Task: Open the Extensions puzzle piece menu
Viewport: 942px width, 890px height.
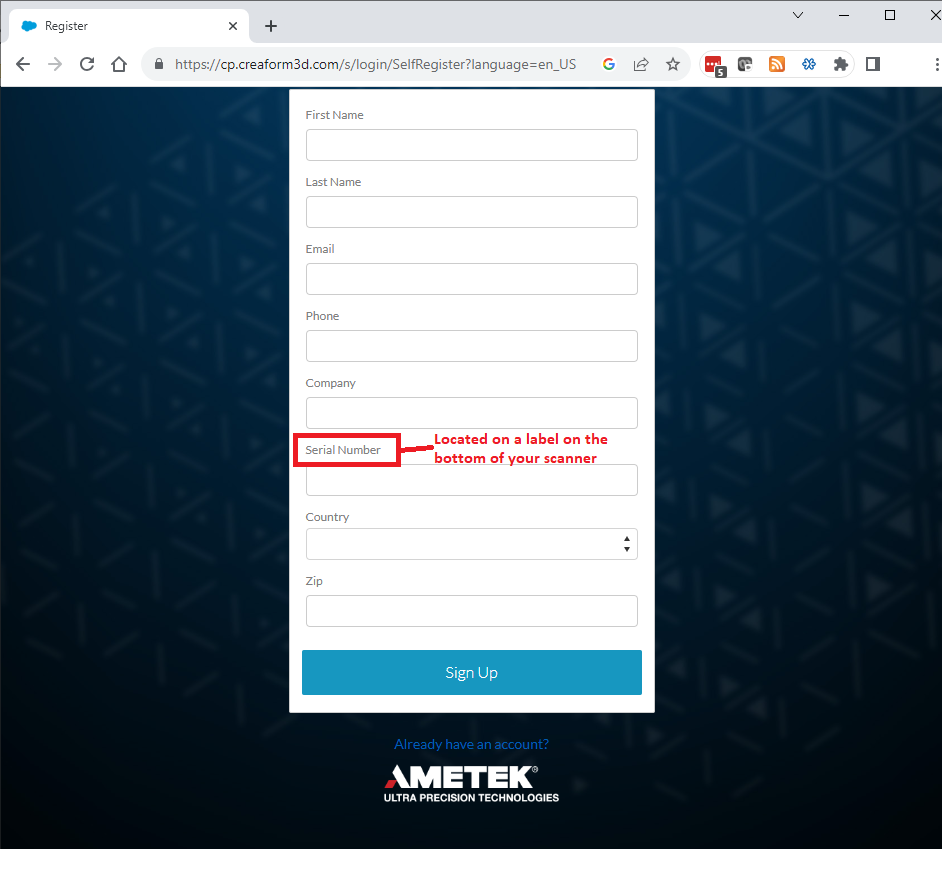Action: (x=840, y=64)
